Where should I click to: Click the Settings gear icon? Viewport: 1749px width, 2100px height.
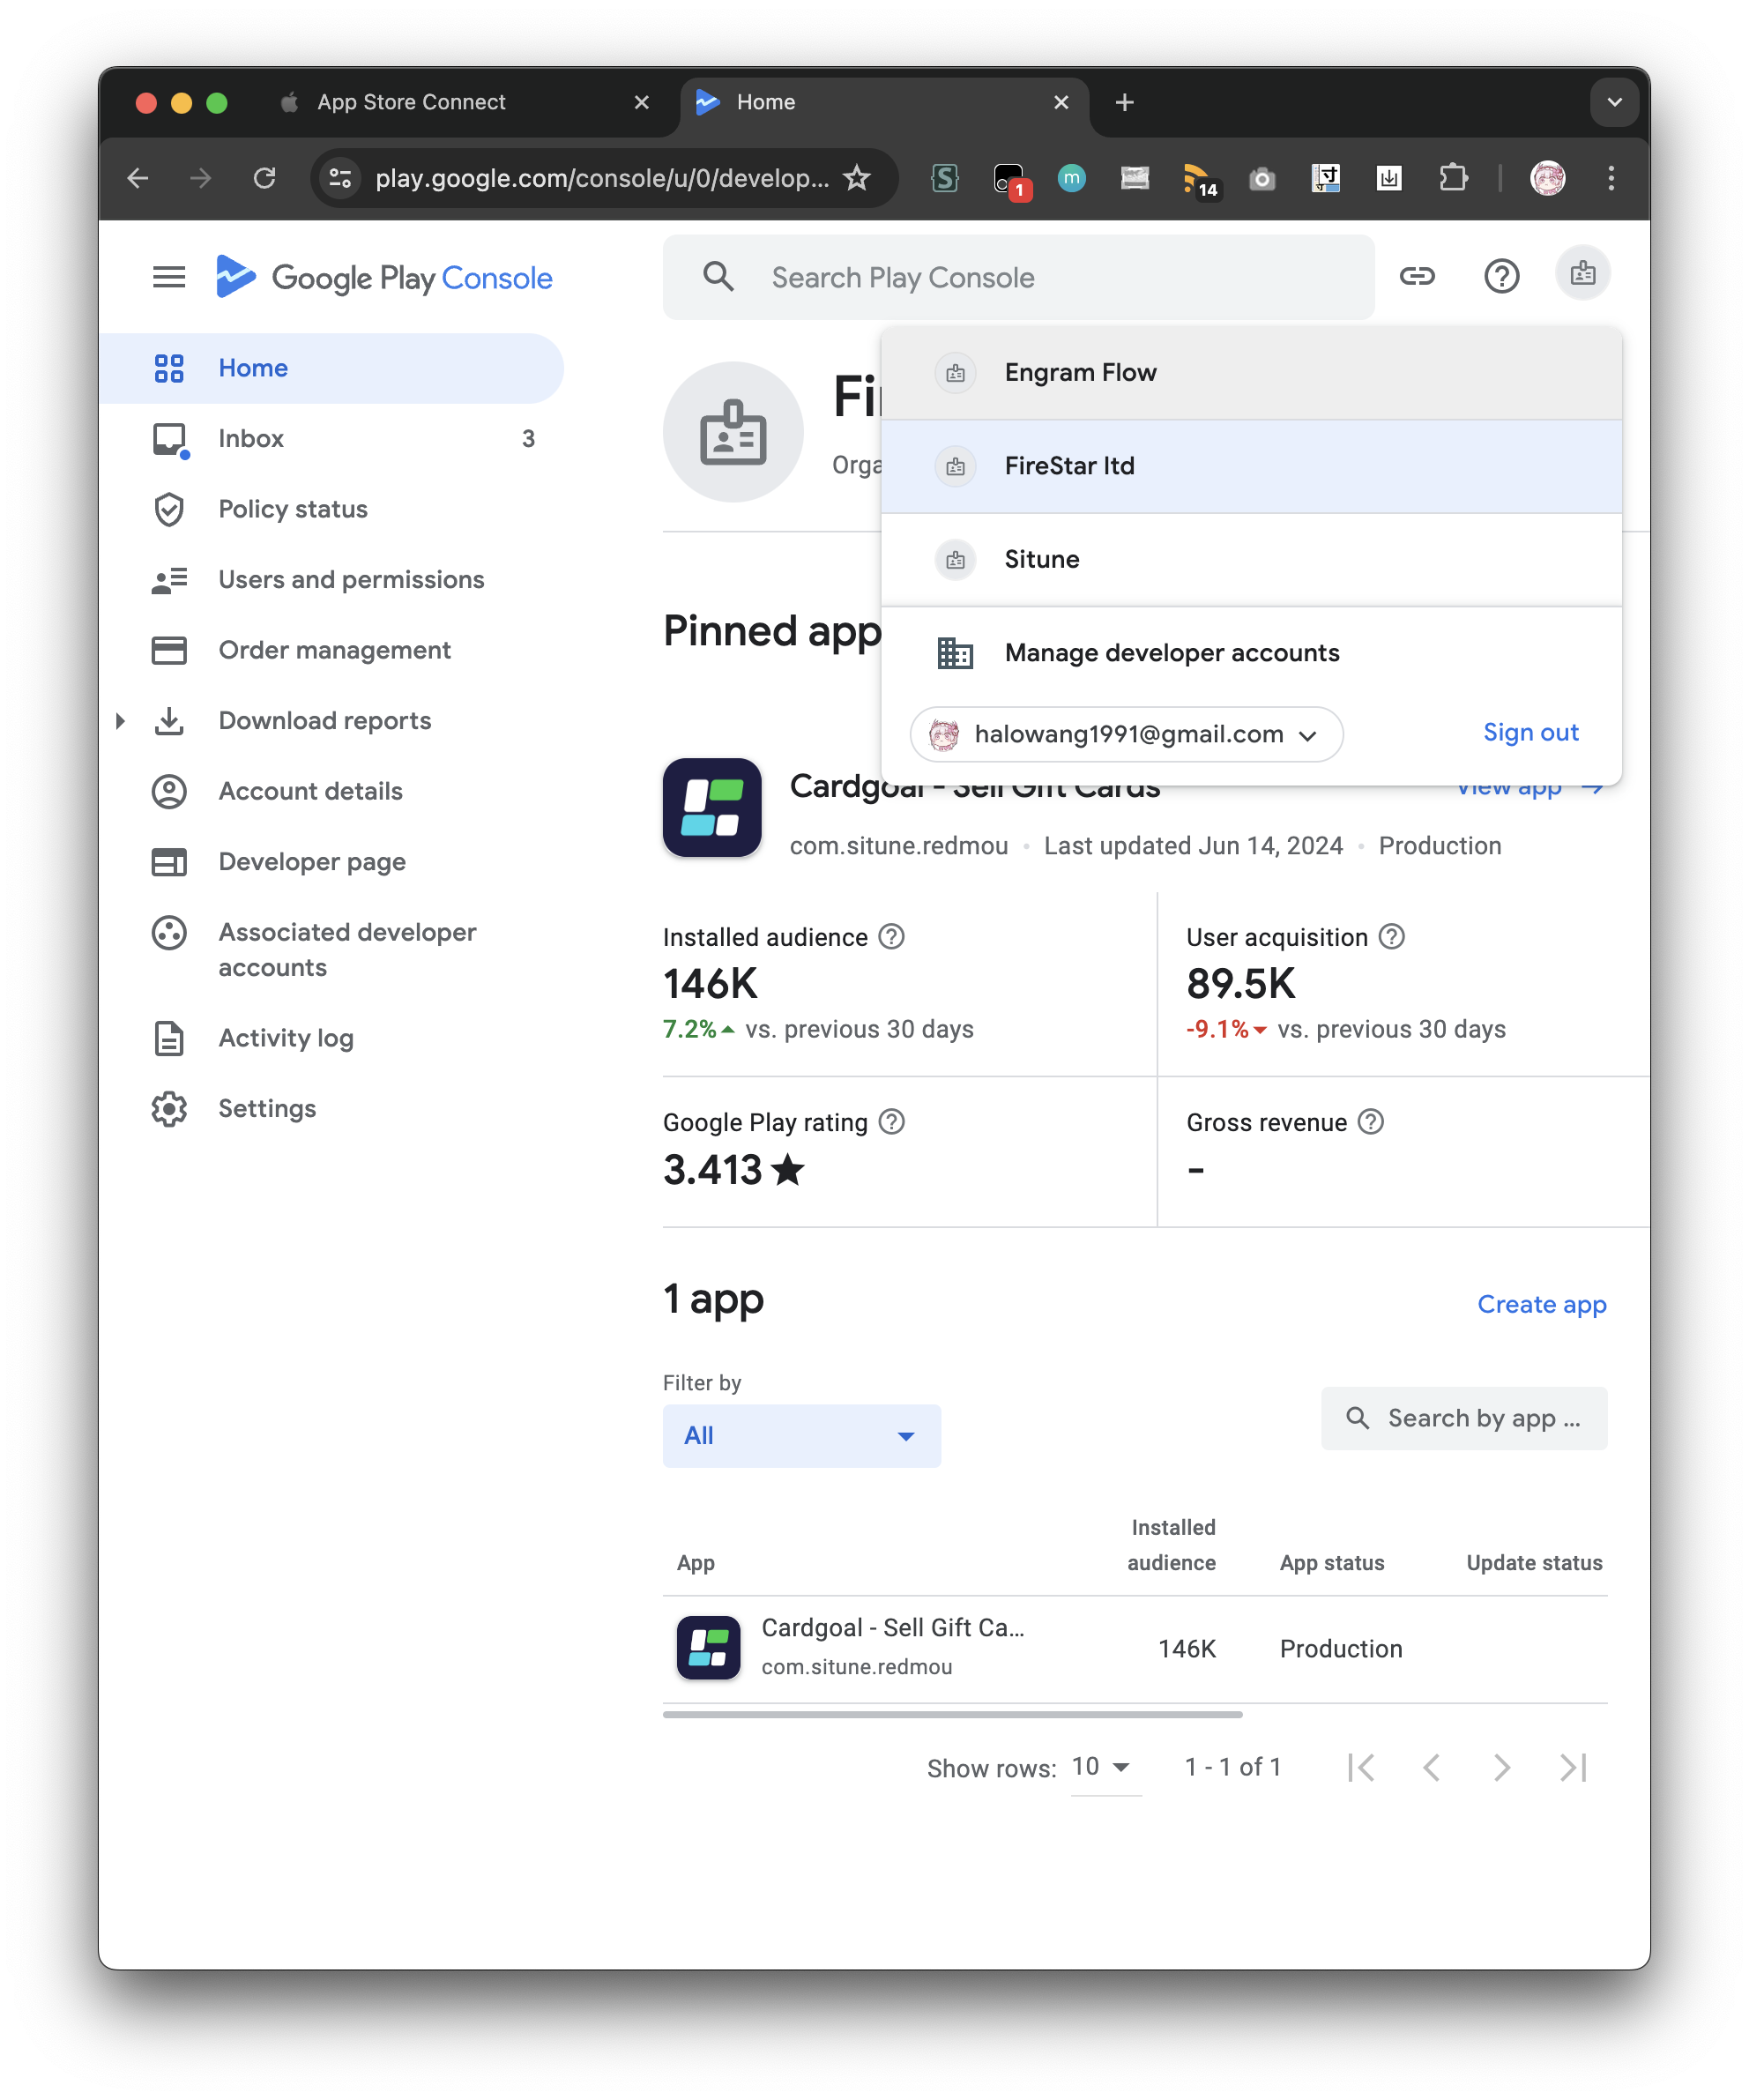point(169,1109)
